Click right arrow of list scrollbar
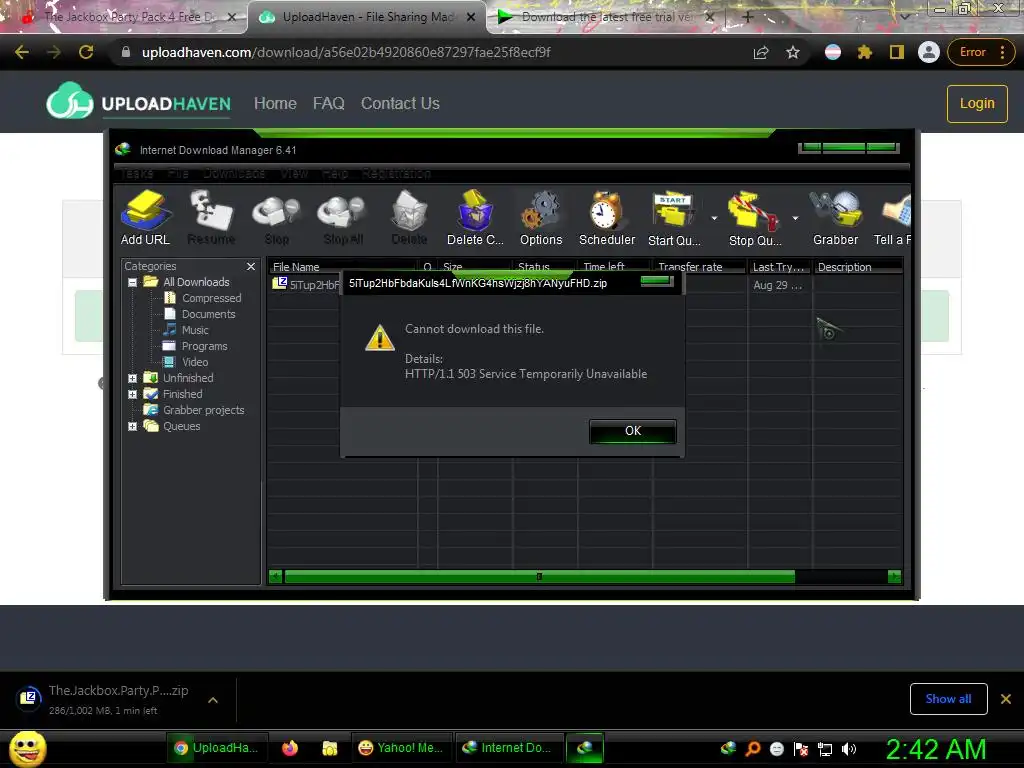 tap(895, 577)
